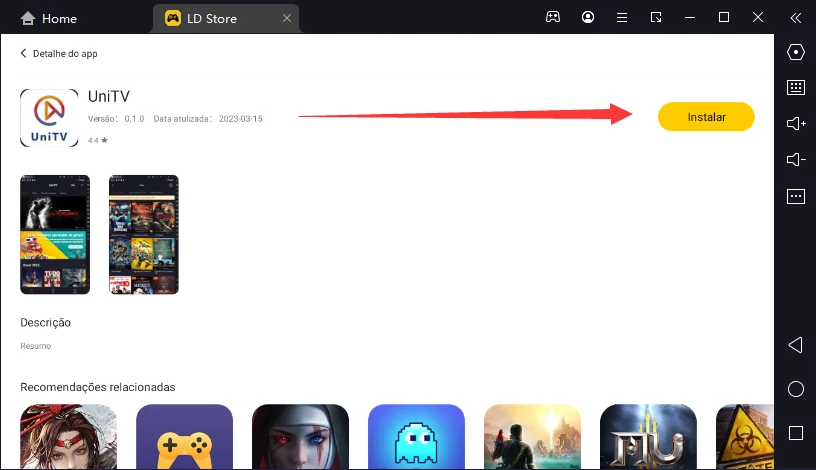Click the Resumo text

35,346
